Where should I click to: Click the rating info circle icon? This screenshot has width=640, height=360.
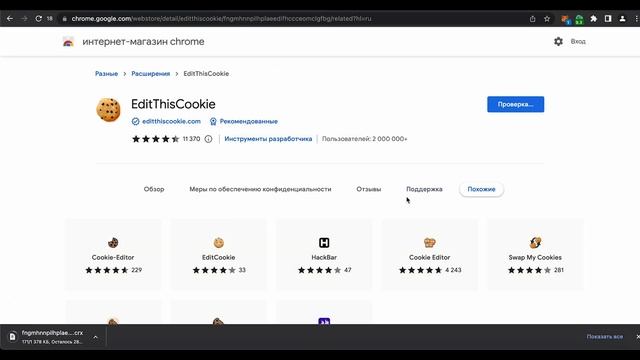208,139
